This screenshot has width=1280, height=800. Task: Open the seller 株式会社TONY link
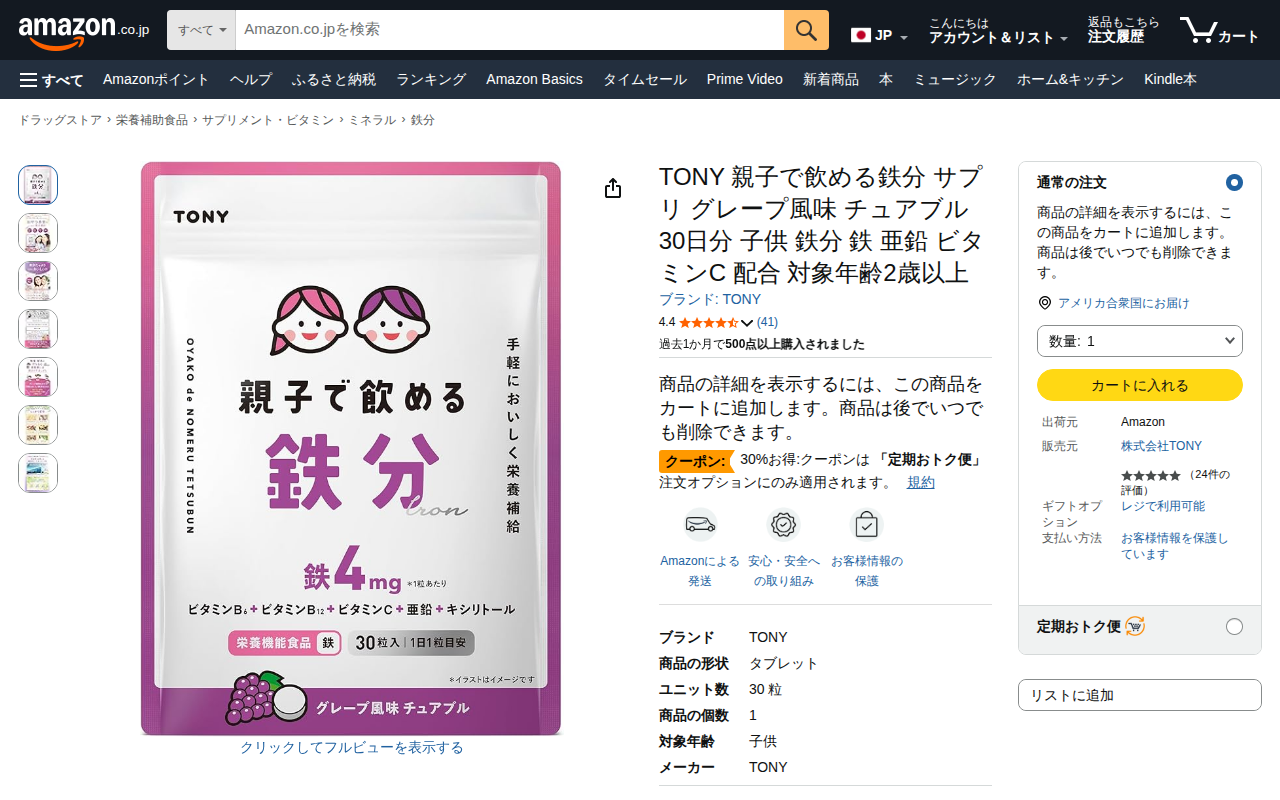pyautogui.click(x=1161, y=446)
